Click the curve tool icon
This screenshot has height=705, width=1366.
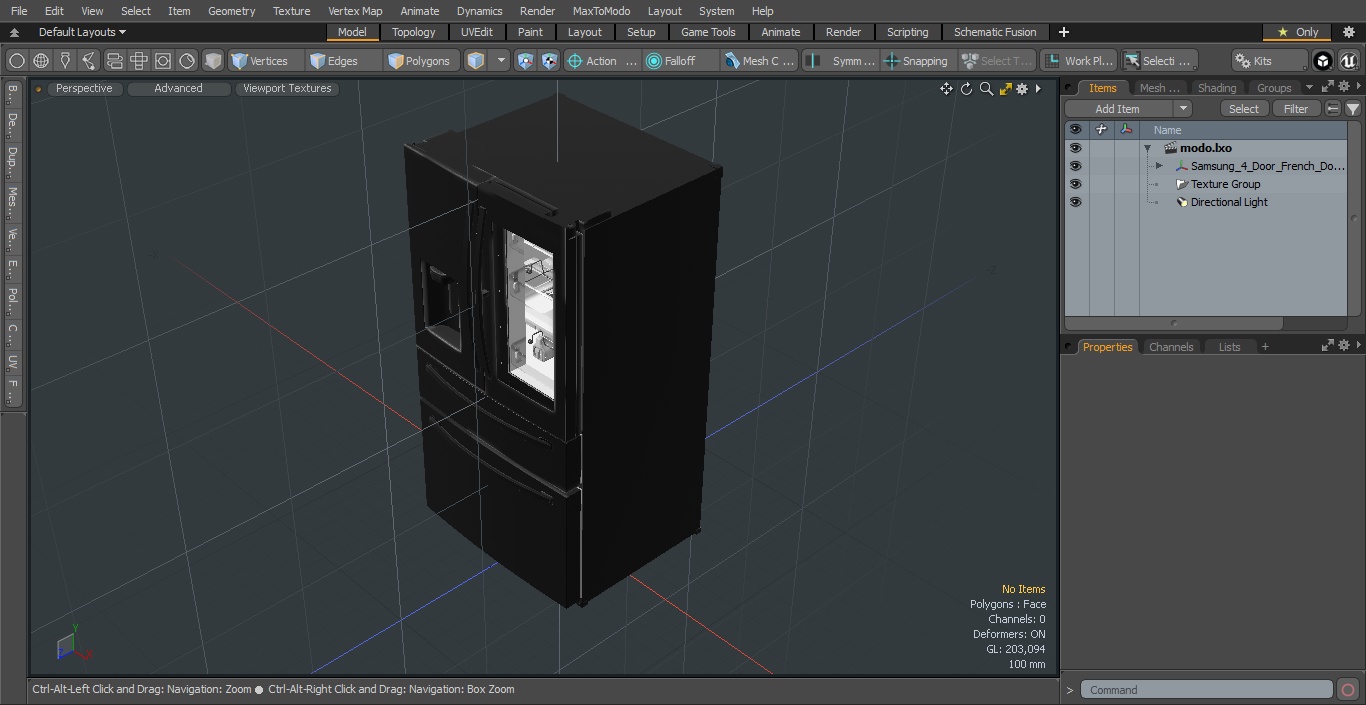(x=89, y=61)
